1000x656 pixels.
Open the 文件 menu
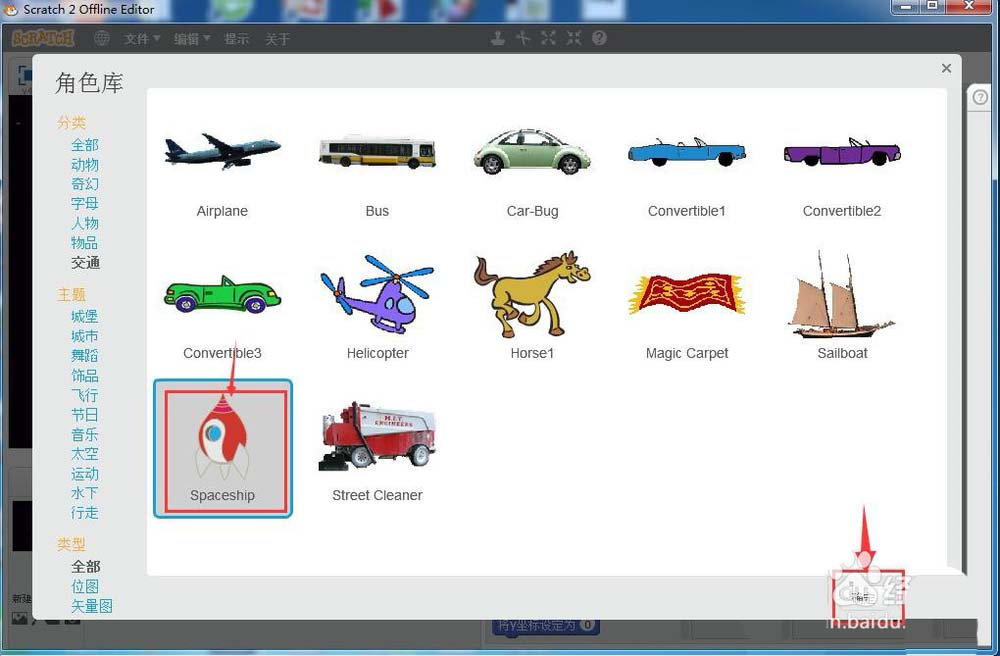pos(142,39)
